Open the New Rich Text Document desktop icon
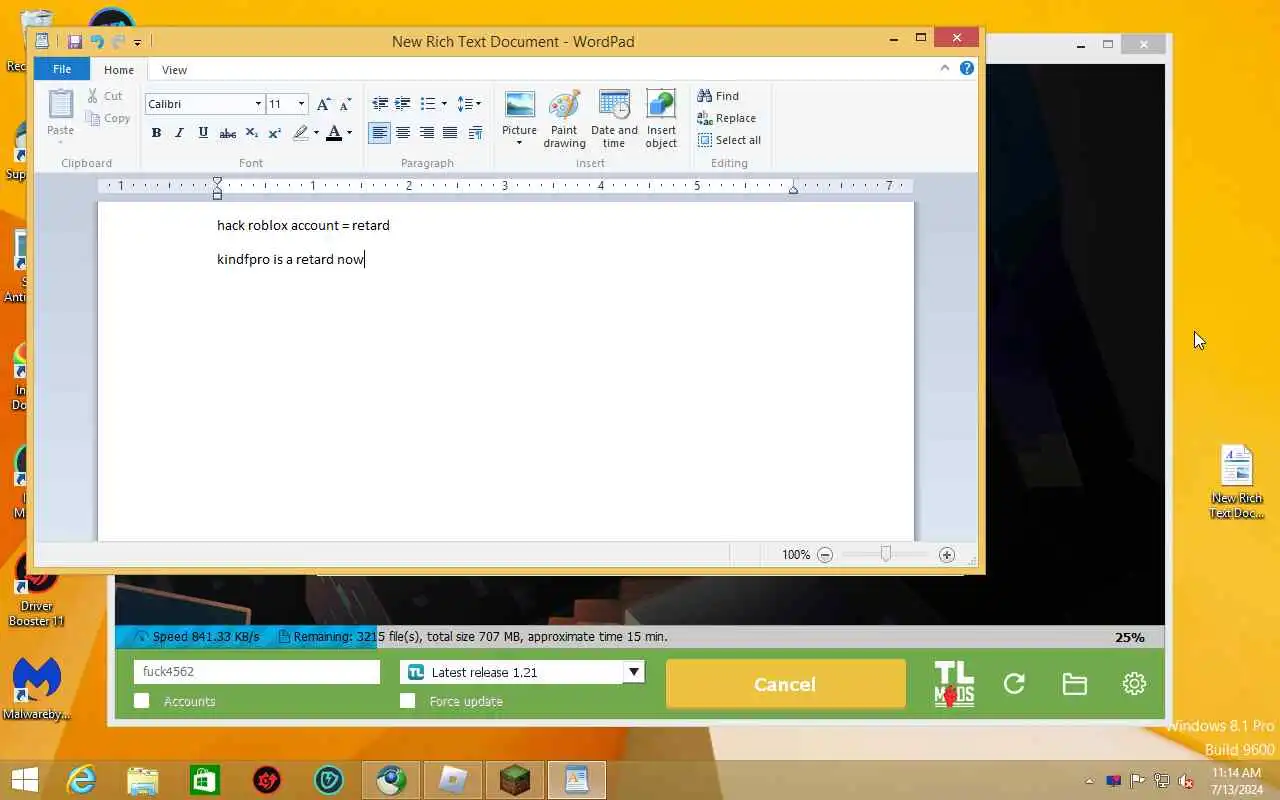Screen dimensions: 1280x800 pos(1237,482)
